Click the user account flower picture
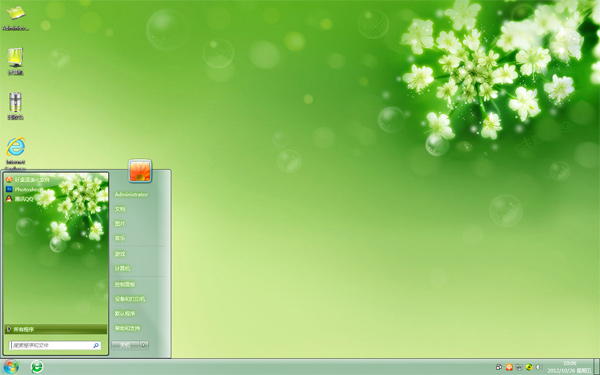The image size is (600, 375). point(140,171)
